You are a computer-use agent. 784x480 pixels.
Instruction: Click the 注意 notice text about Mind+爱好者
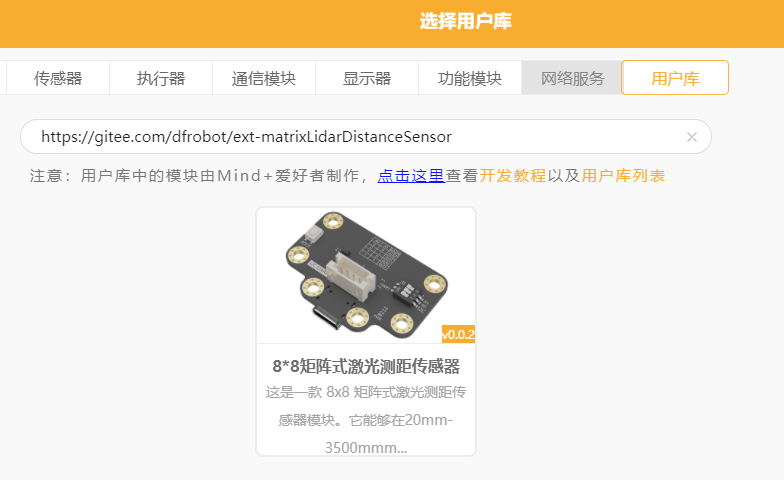pyautogui.click(x=199, y=176)
